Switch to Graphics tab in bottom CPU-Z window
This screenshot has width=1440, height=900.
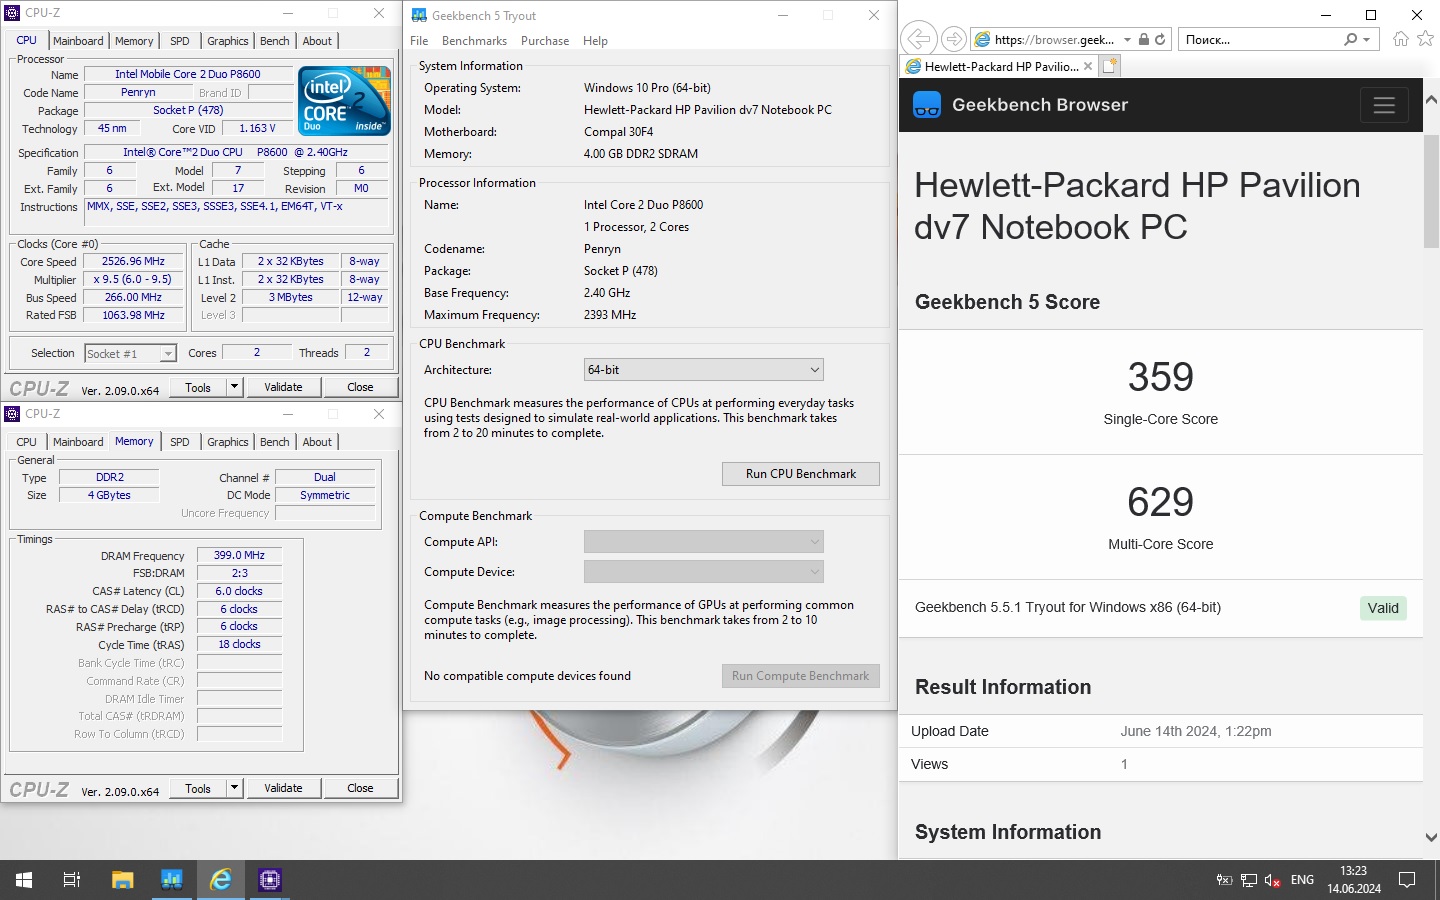[228, 442]
